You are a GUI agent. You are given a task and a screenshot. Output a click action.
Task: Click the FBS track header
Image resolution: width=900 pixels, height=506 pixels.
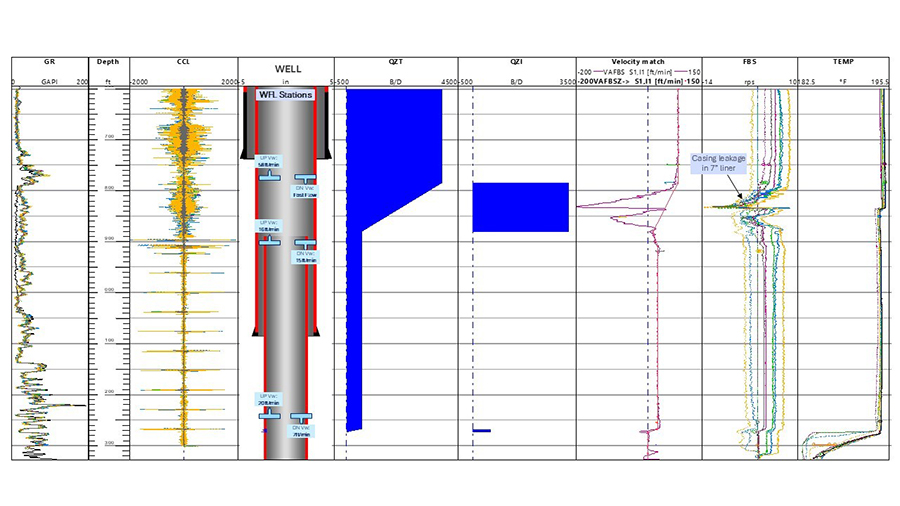(x=749, y=62)
